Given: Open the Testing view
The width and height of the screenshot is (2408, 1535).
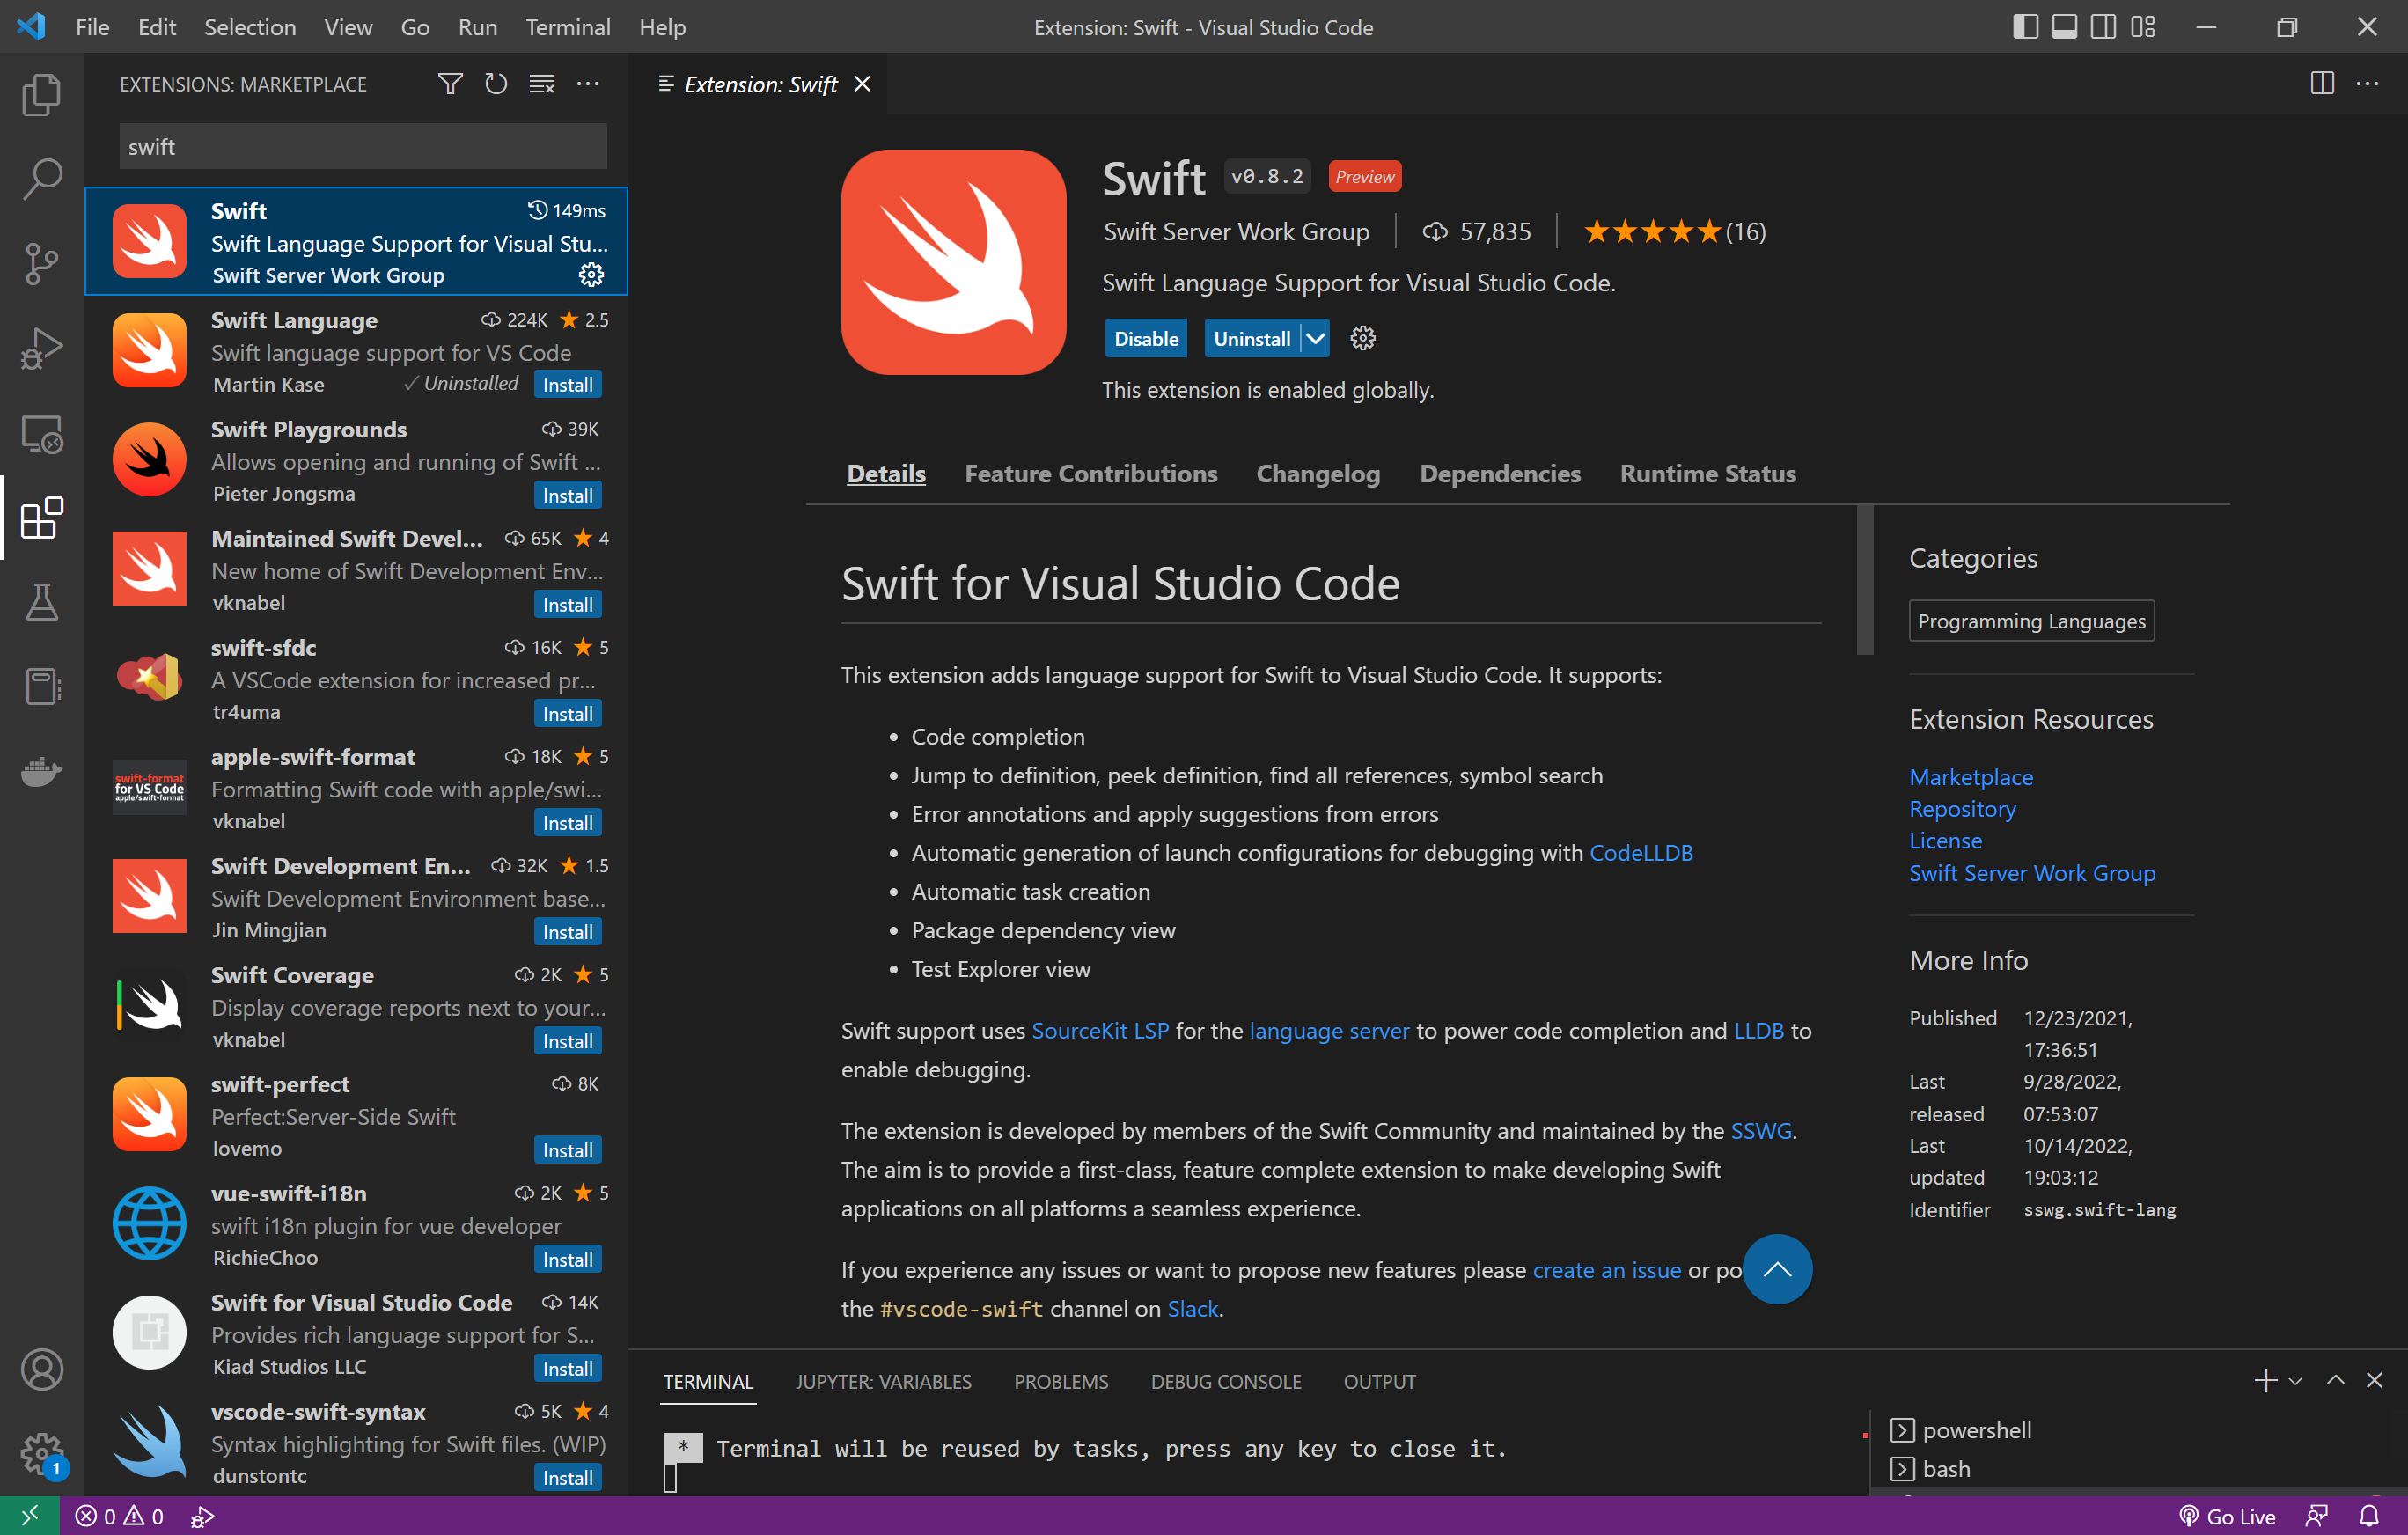Looking at the screenshot, I should point(41,602).
